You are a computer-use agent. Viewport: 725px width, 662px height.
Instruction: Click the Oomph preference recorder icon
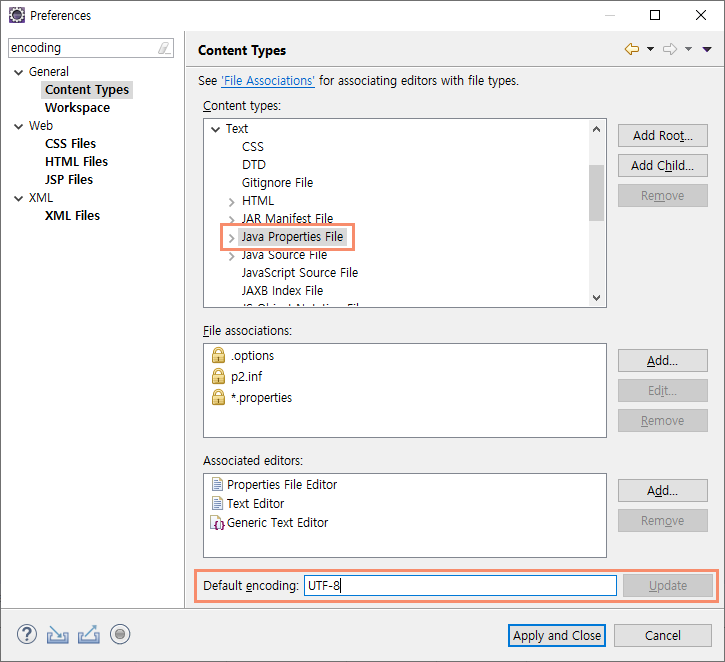[120, 634]
